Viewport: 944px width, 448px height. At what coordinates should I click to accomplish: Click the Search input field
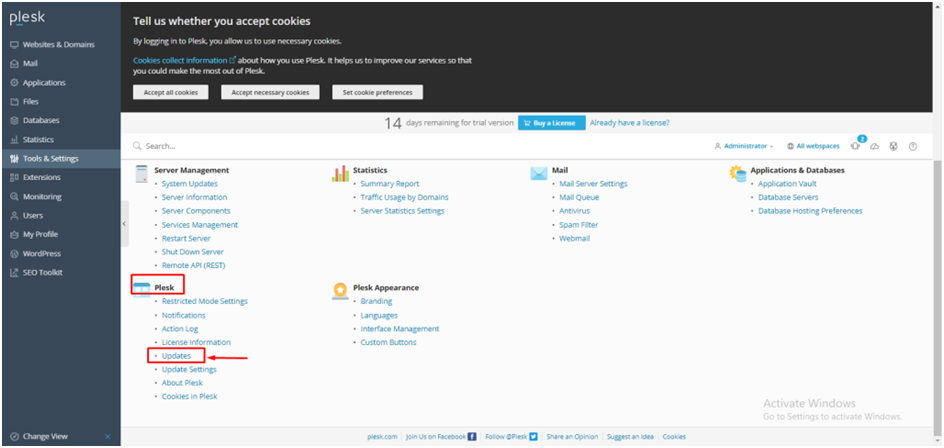[300, 146]
